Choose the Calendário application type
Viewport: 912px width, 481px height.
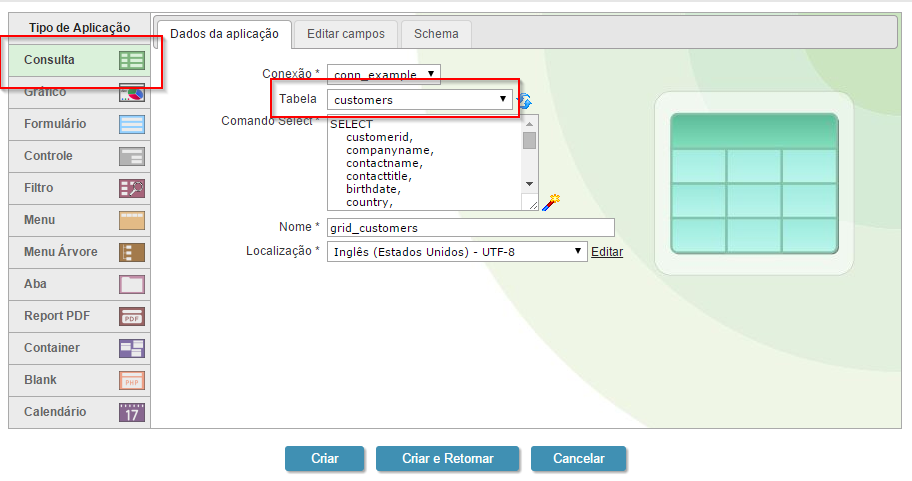[78, 412]
